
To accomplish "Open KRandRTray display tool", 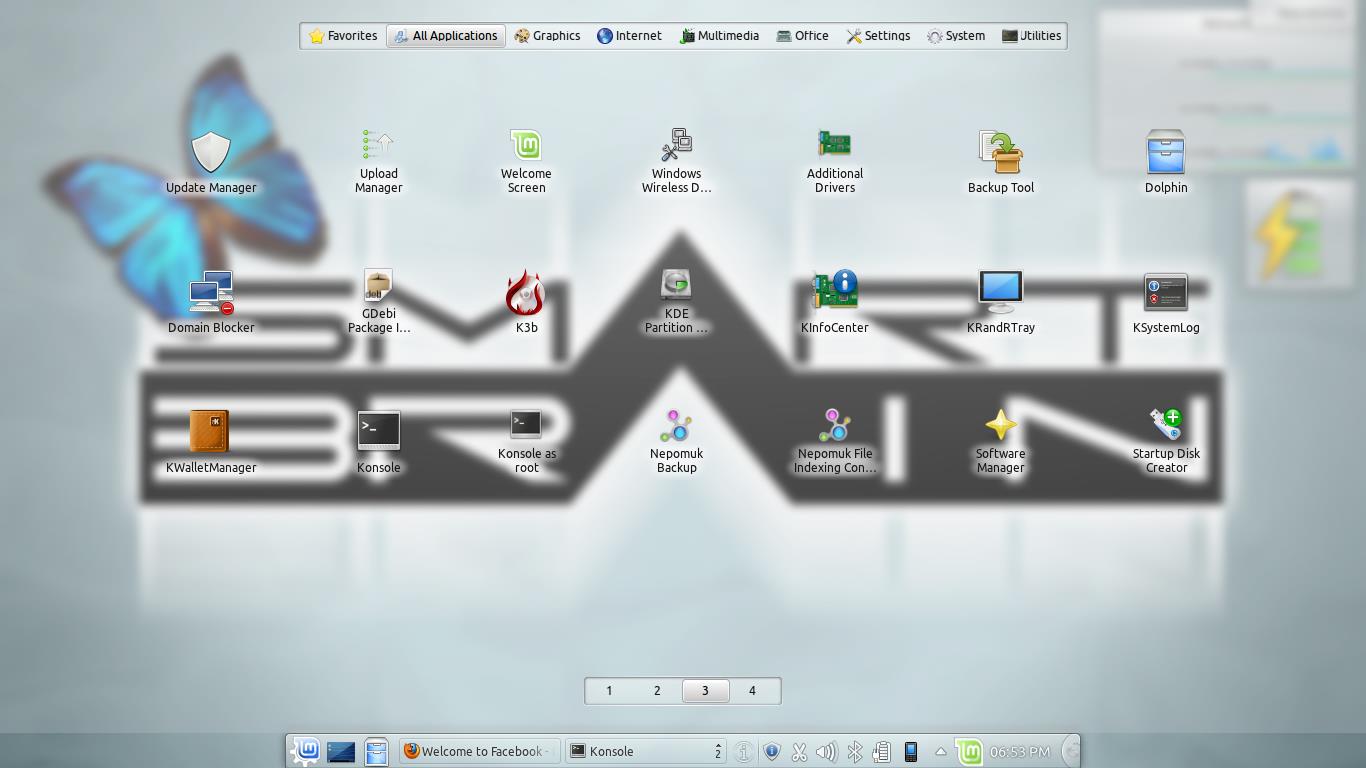I will click(x=1001, y=301).
